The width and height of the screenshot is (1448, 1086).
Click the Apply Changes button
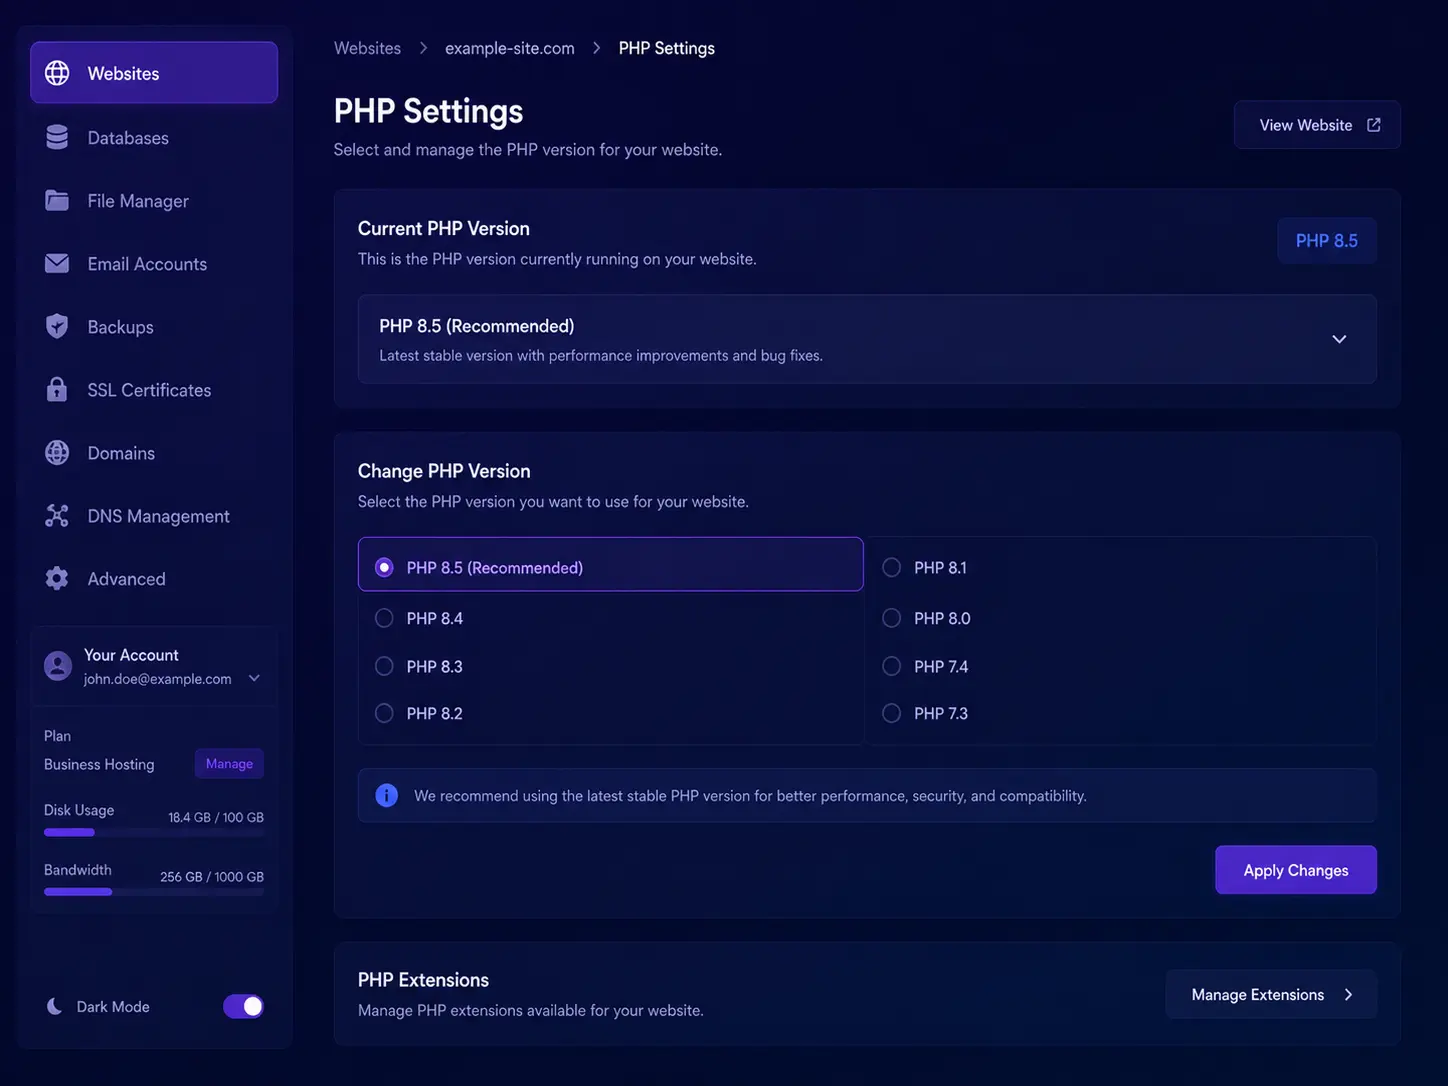pos(1296,870)
